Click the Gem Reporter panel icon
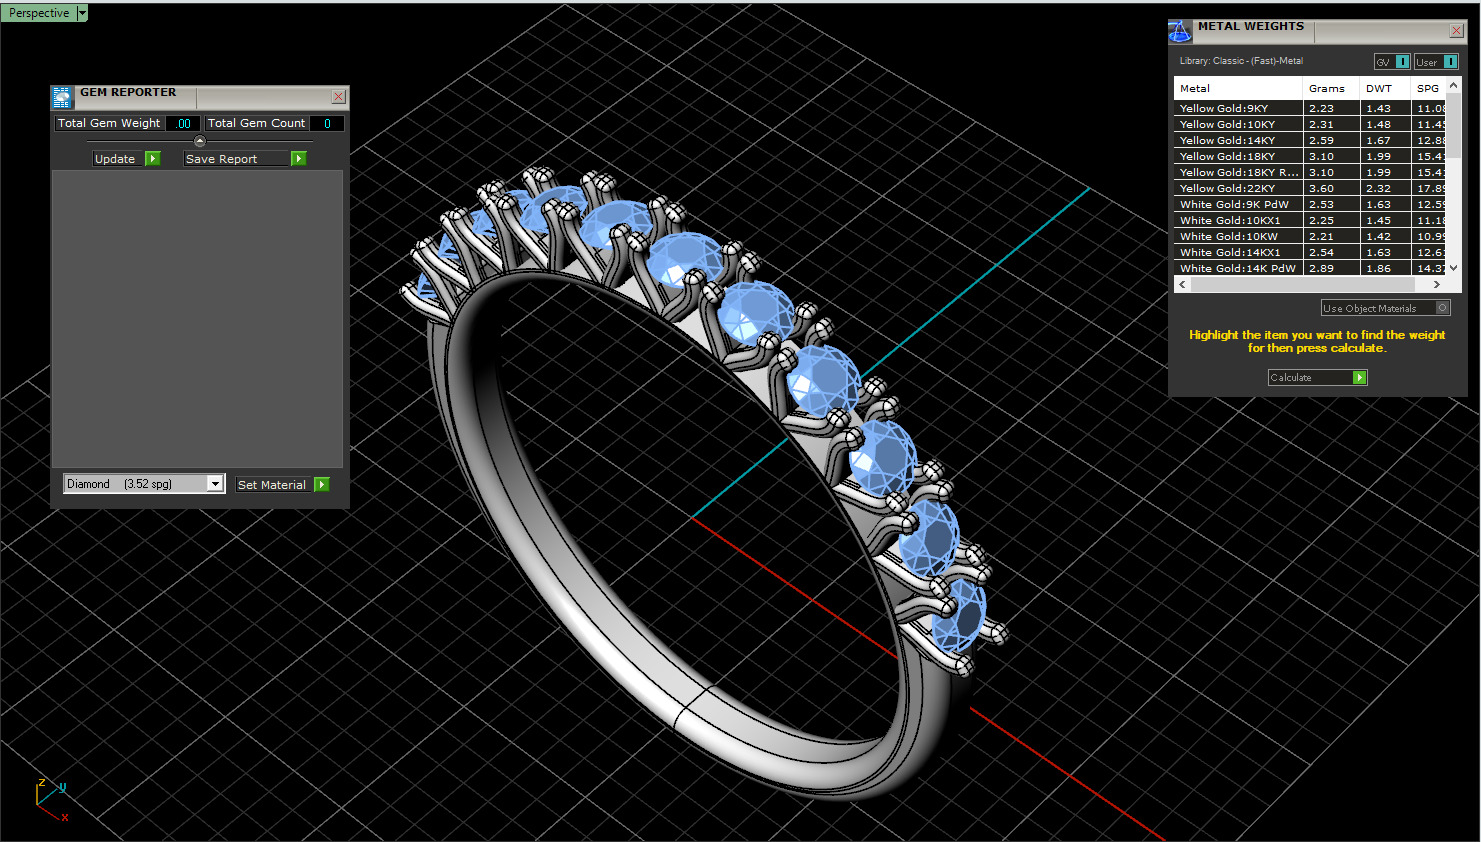The height and width of the screenshot is (842, 1481). [62, 97]
